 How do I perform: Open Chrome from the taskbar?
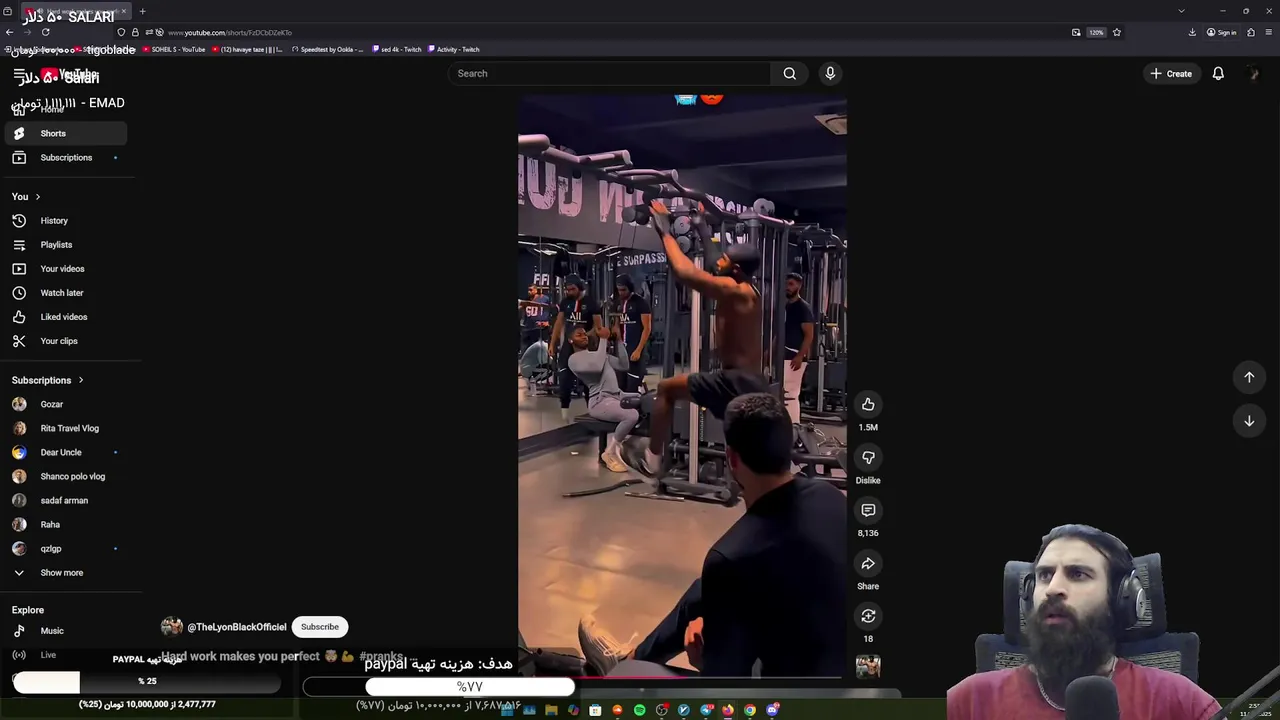click(750, 710)
